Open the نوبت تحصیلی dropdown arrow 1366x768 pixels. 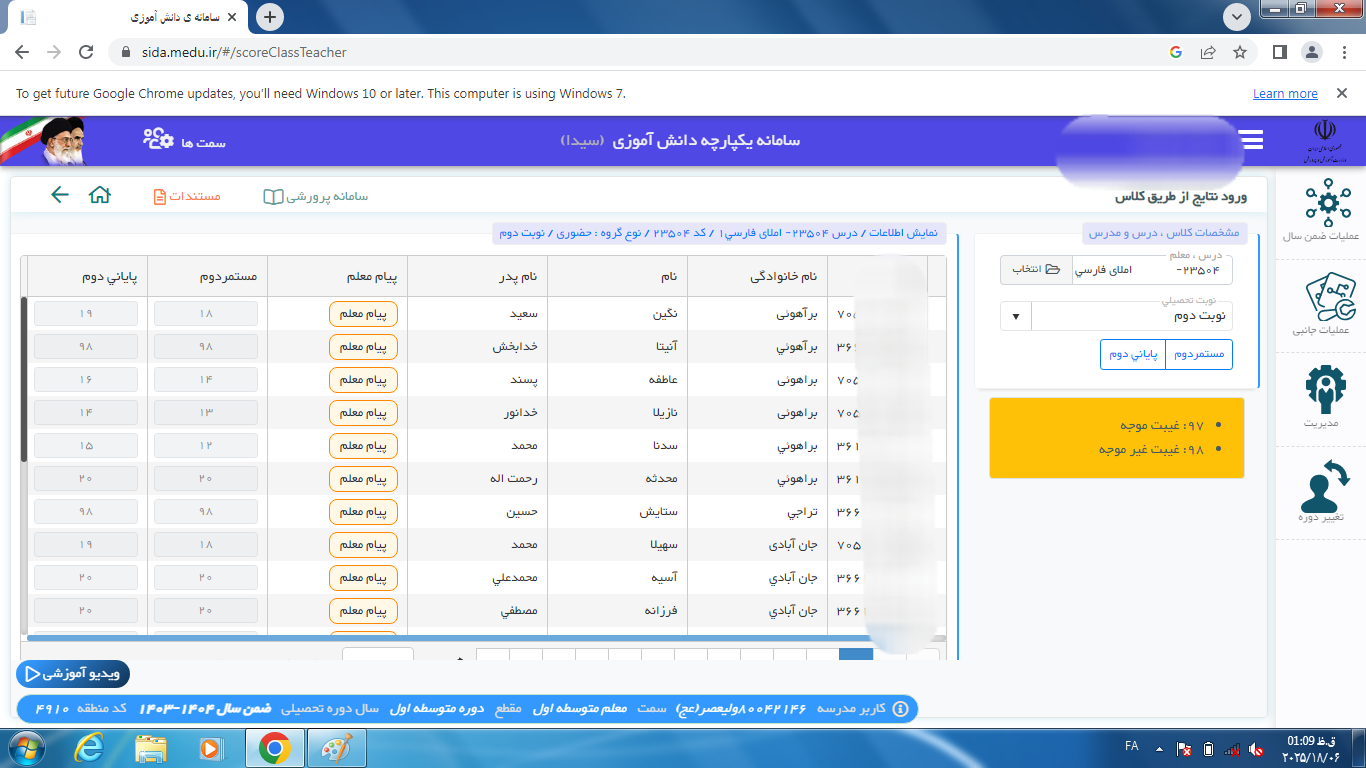point(1016,316)
